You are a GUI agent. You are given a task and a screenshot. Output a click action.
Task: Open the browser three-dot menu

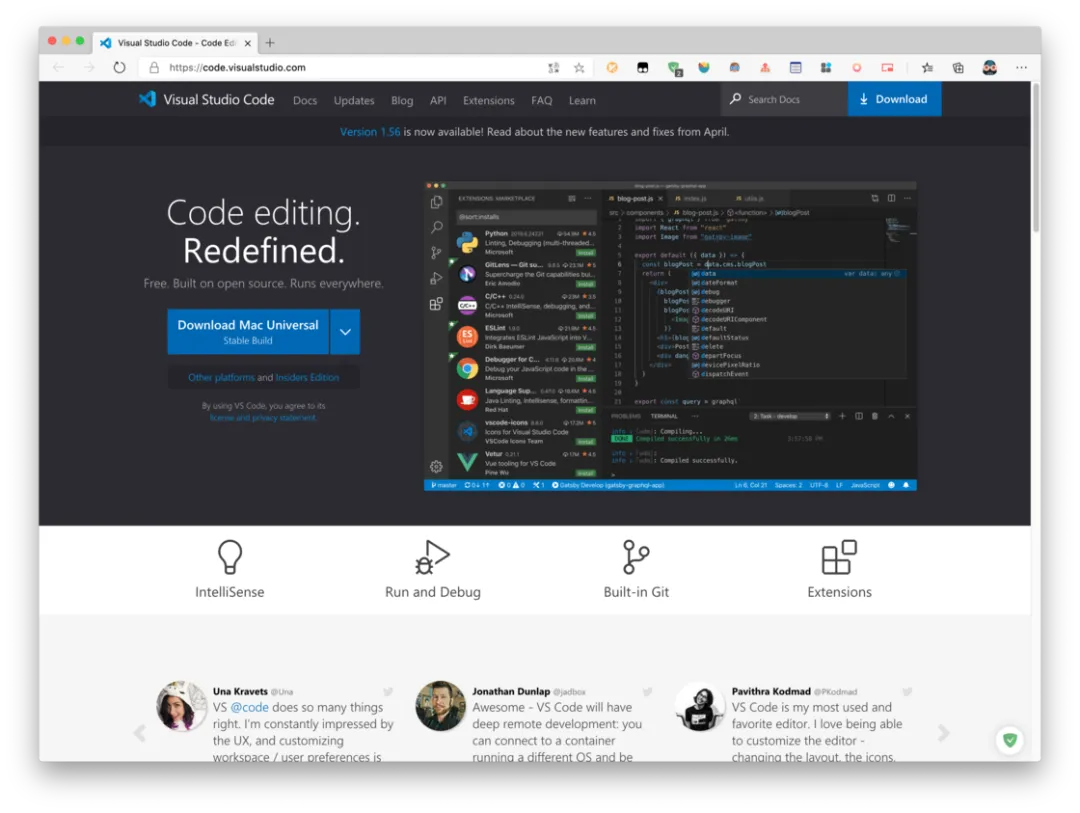(1021, 68)
